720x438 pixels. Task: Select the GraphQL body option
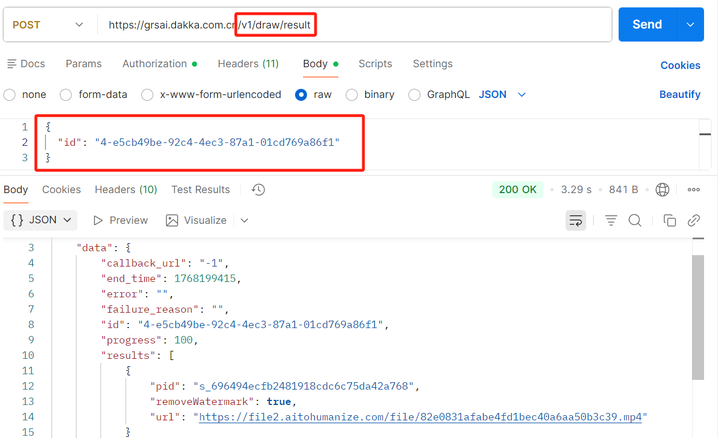point(414,95)
